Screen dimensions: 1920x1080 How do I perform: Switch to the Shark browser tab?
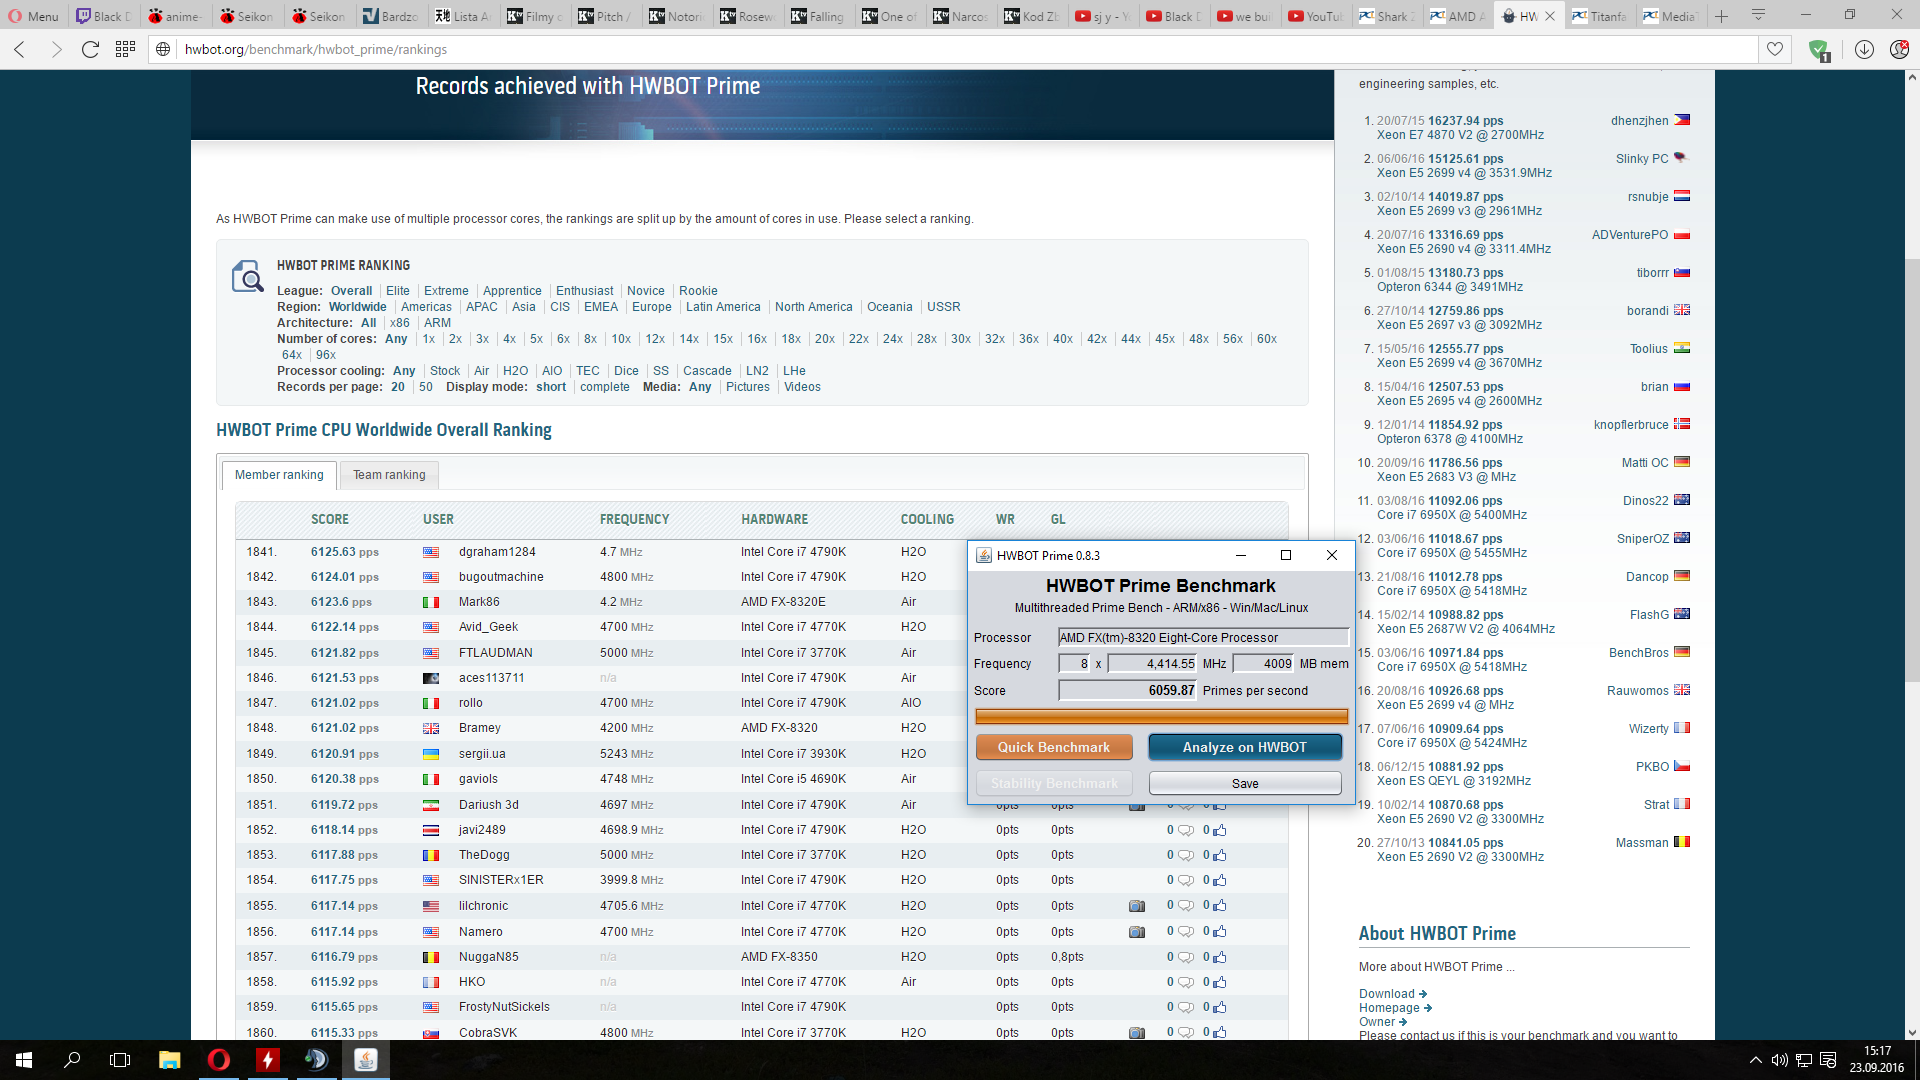[x=1386, y=16]
